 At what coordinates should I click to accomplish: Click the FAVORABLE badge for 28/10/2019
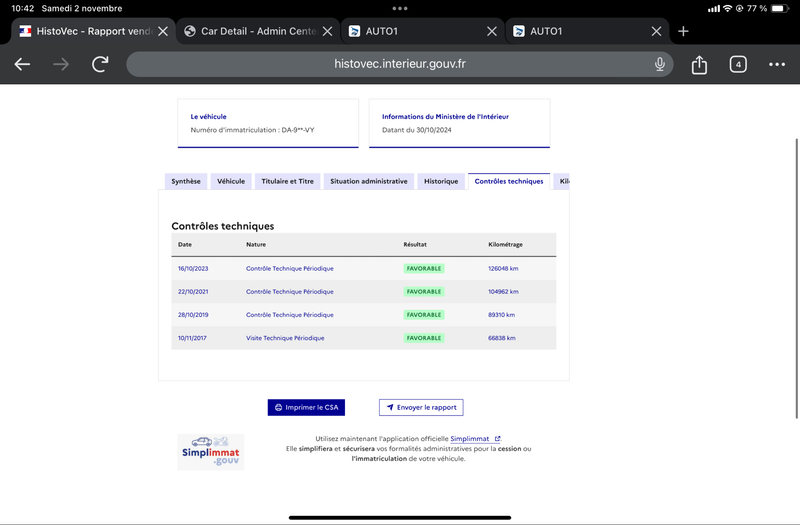point(424,315)
